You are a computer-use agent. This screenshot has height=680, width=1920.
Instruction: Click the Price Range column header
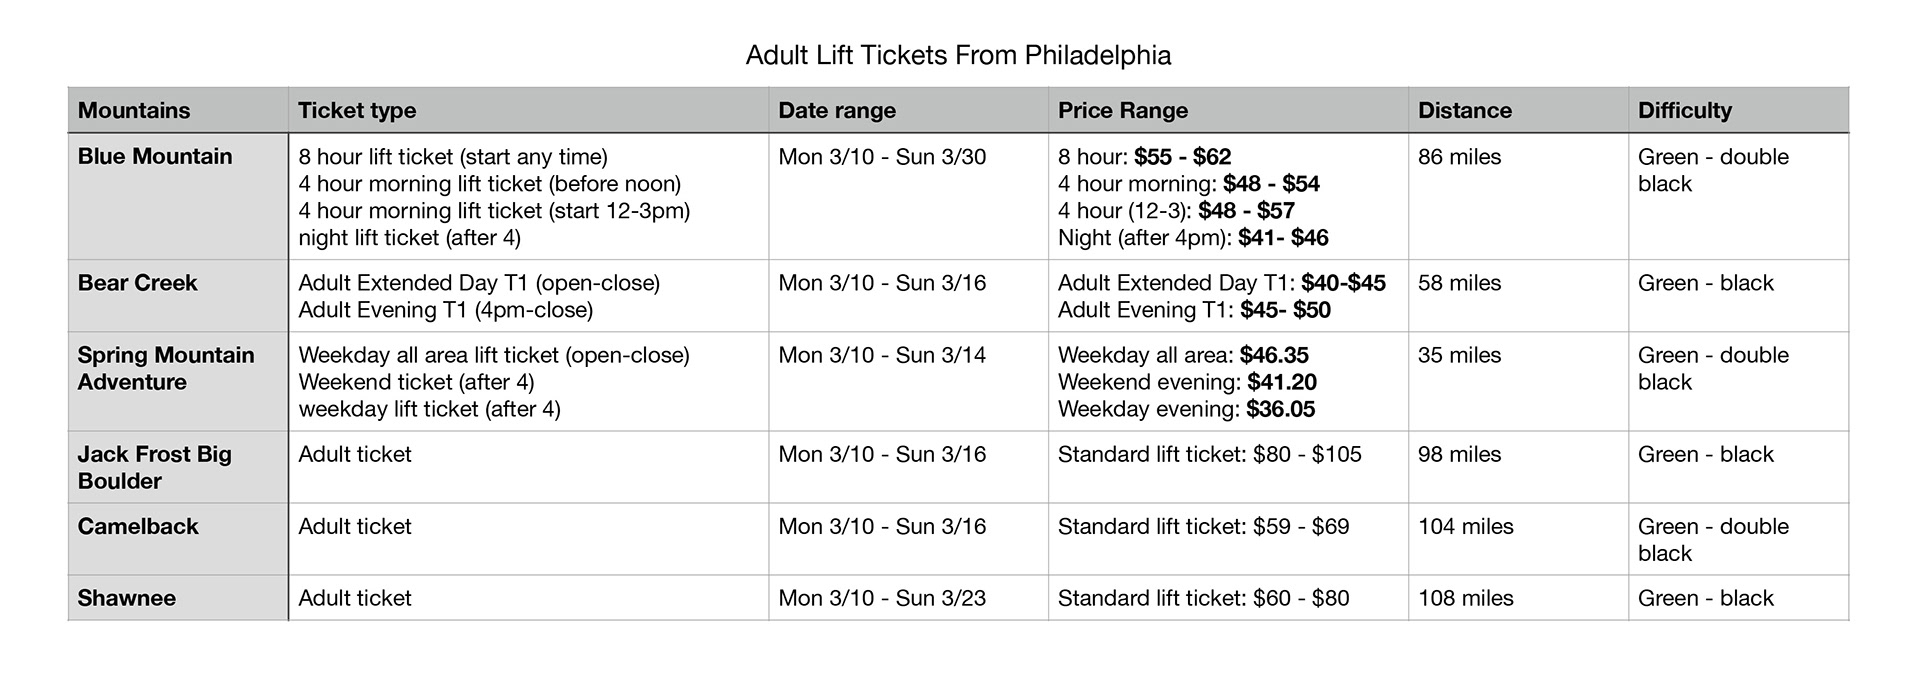pyautogui.click(x=1228, y=110)
